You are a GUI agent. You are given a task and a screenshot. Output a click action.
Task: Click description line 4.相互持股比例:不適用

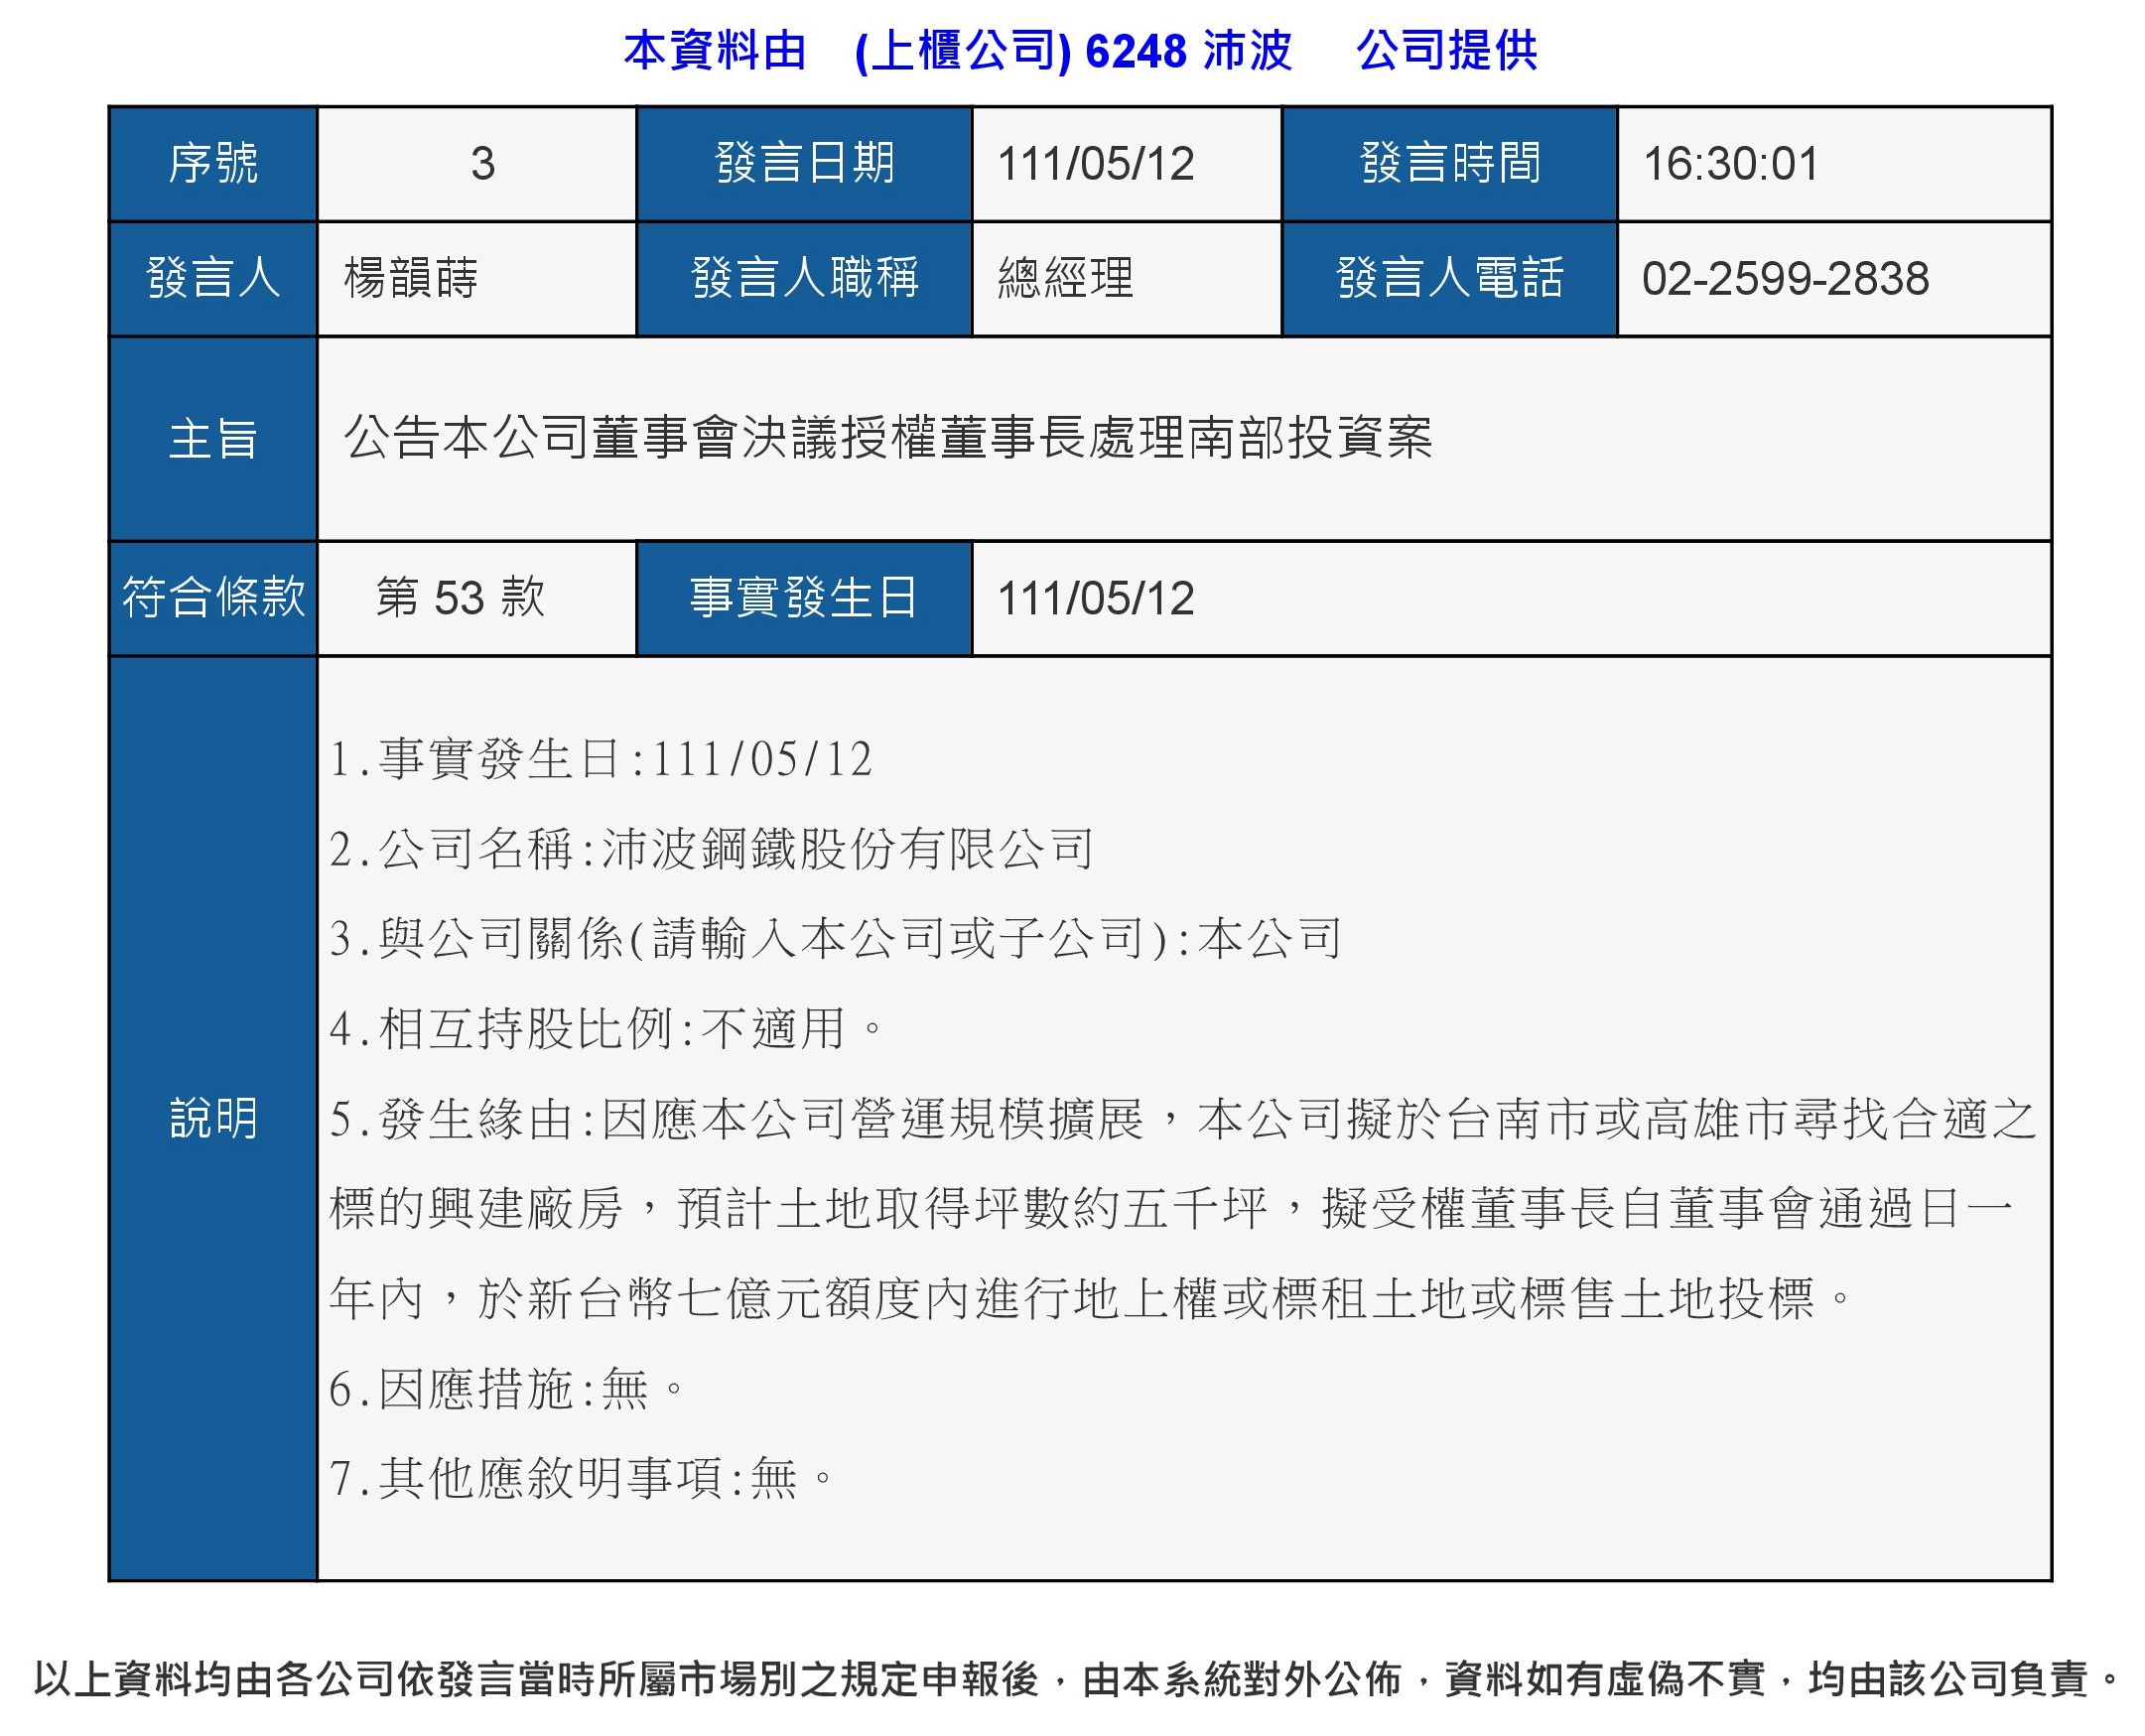[606, 1029]
